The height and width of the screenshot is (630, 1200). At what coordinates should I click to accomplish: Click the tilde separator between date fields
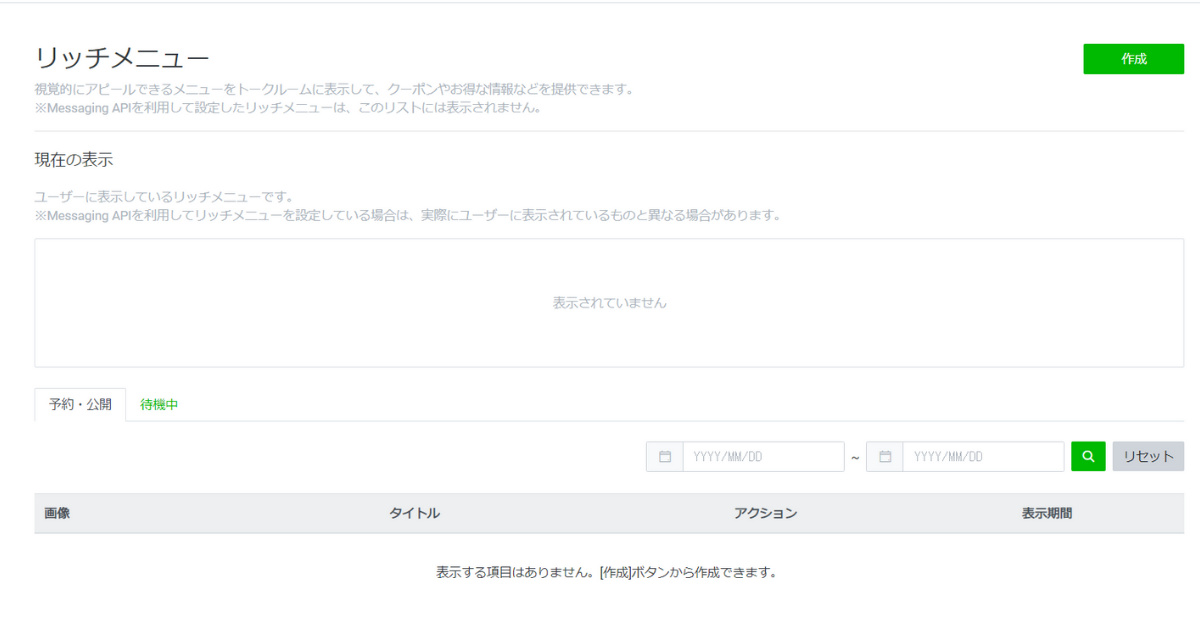pos(855,458)
